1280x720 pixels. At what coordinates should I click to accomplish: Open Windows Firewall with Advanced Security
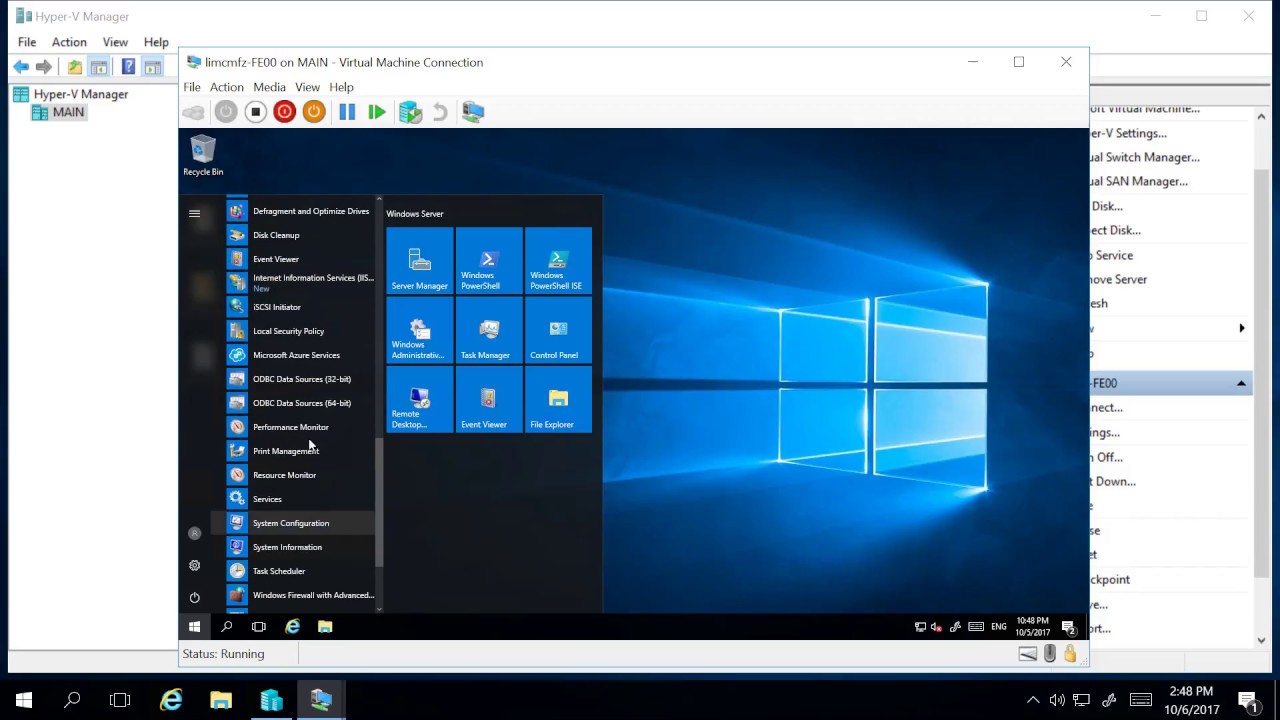299,595
